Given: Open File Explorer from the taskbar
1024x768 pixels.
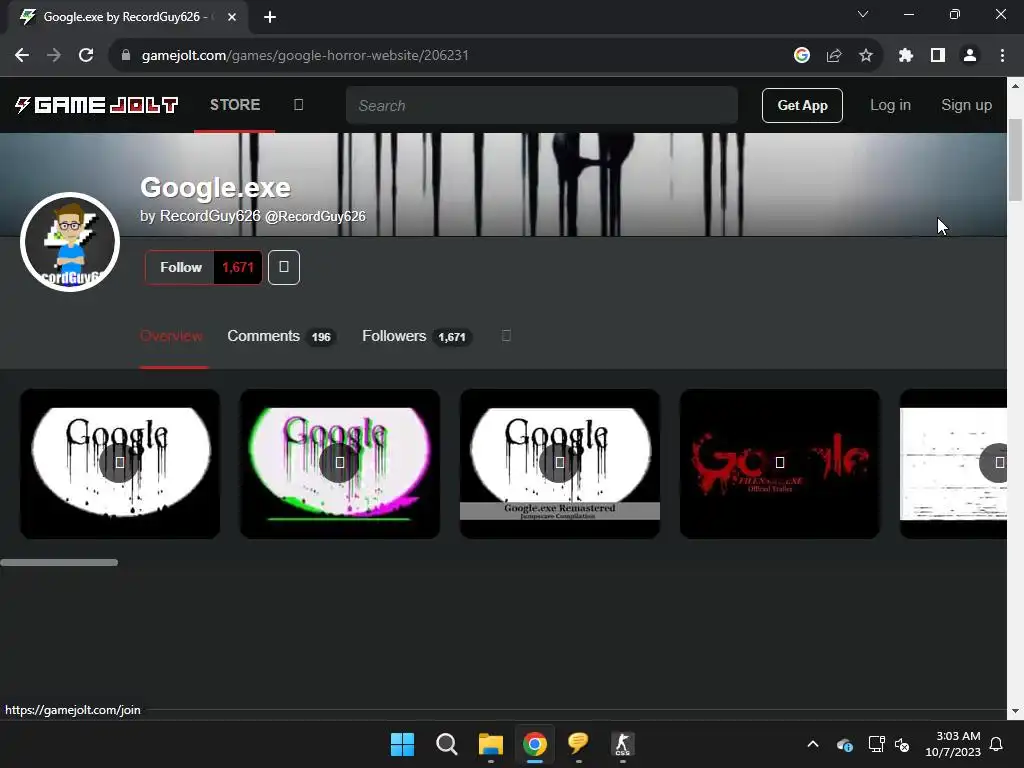Looking at the screenshot, I should tap(490, 744).
